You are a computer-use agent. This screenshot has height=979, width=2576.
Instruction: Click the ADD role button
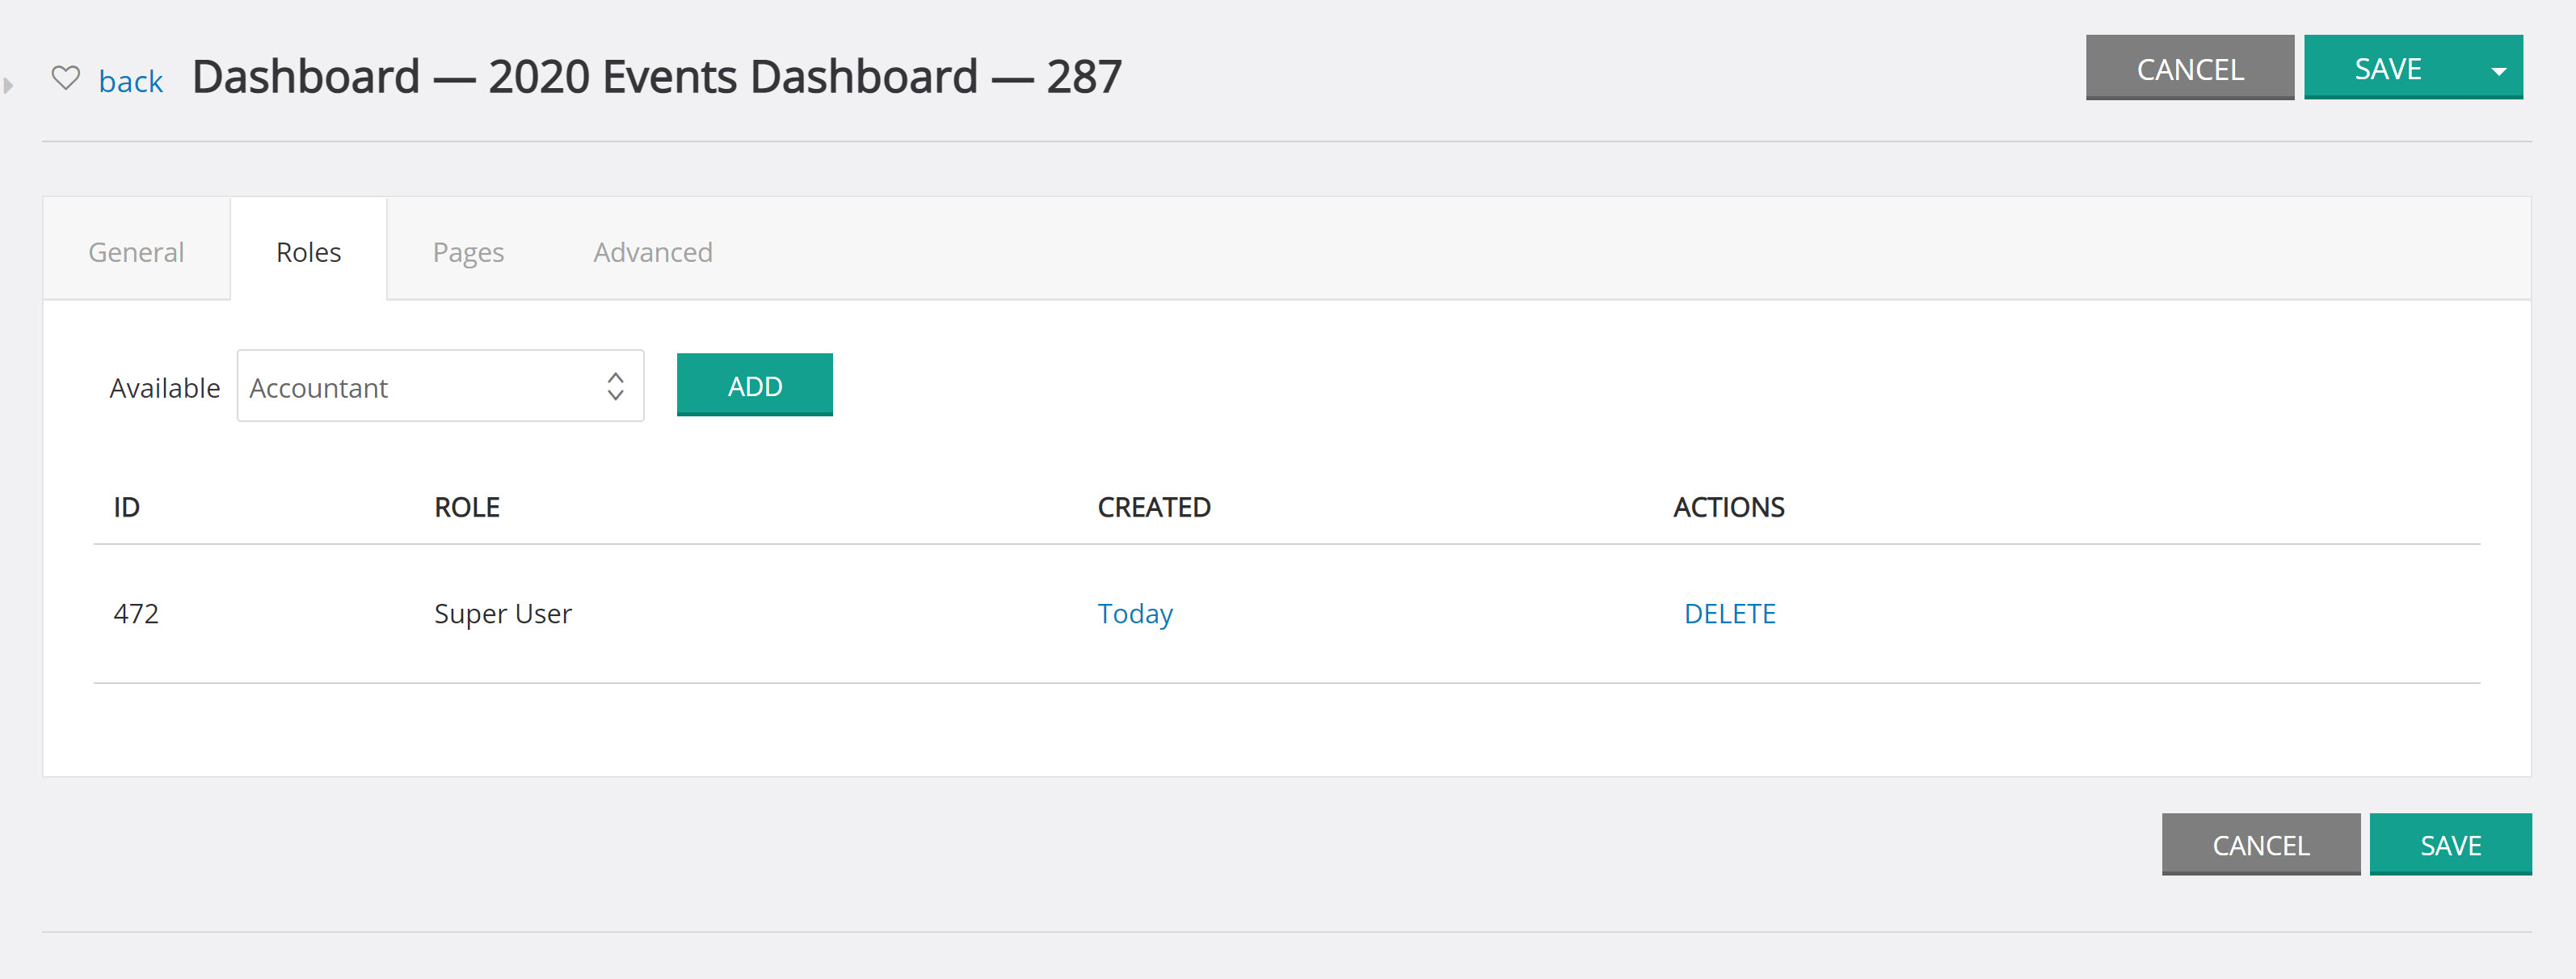point(755,385)
